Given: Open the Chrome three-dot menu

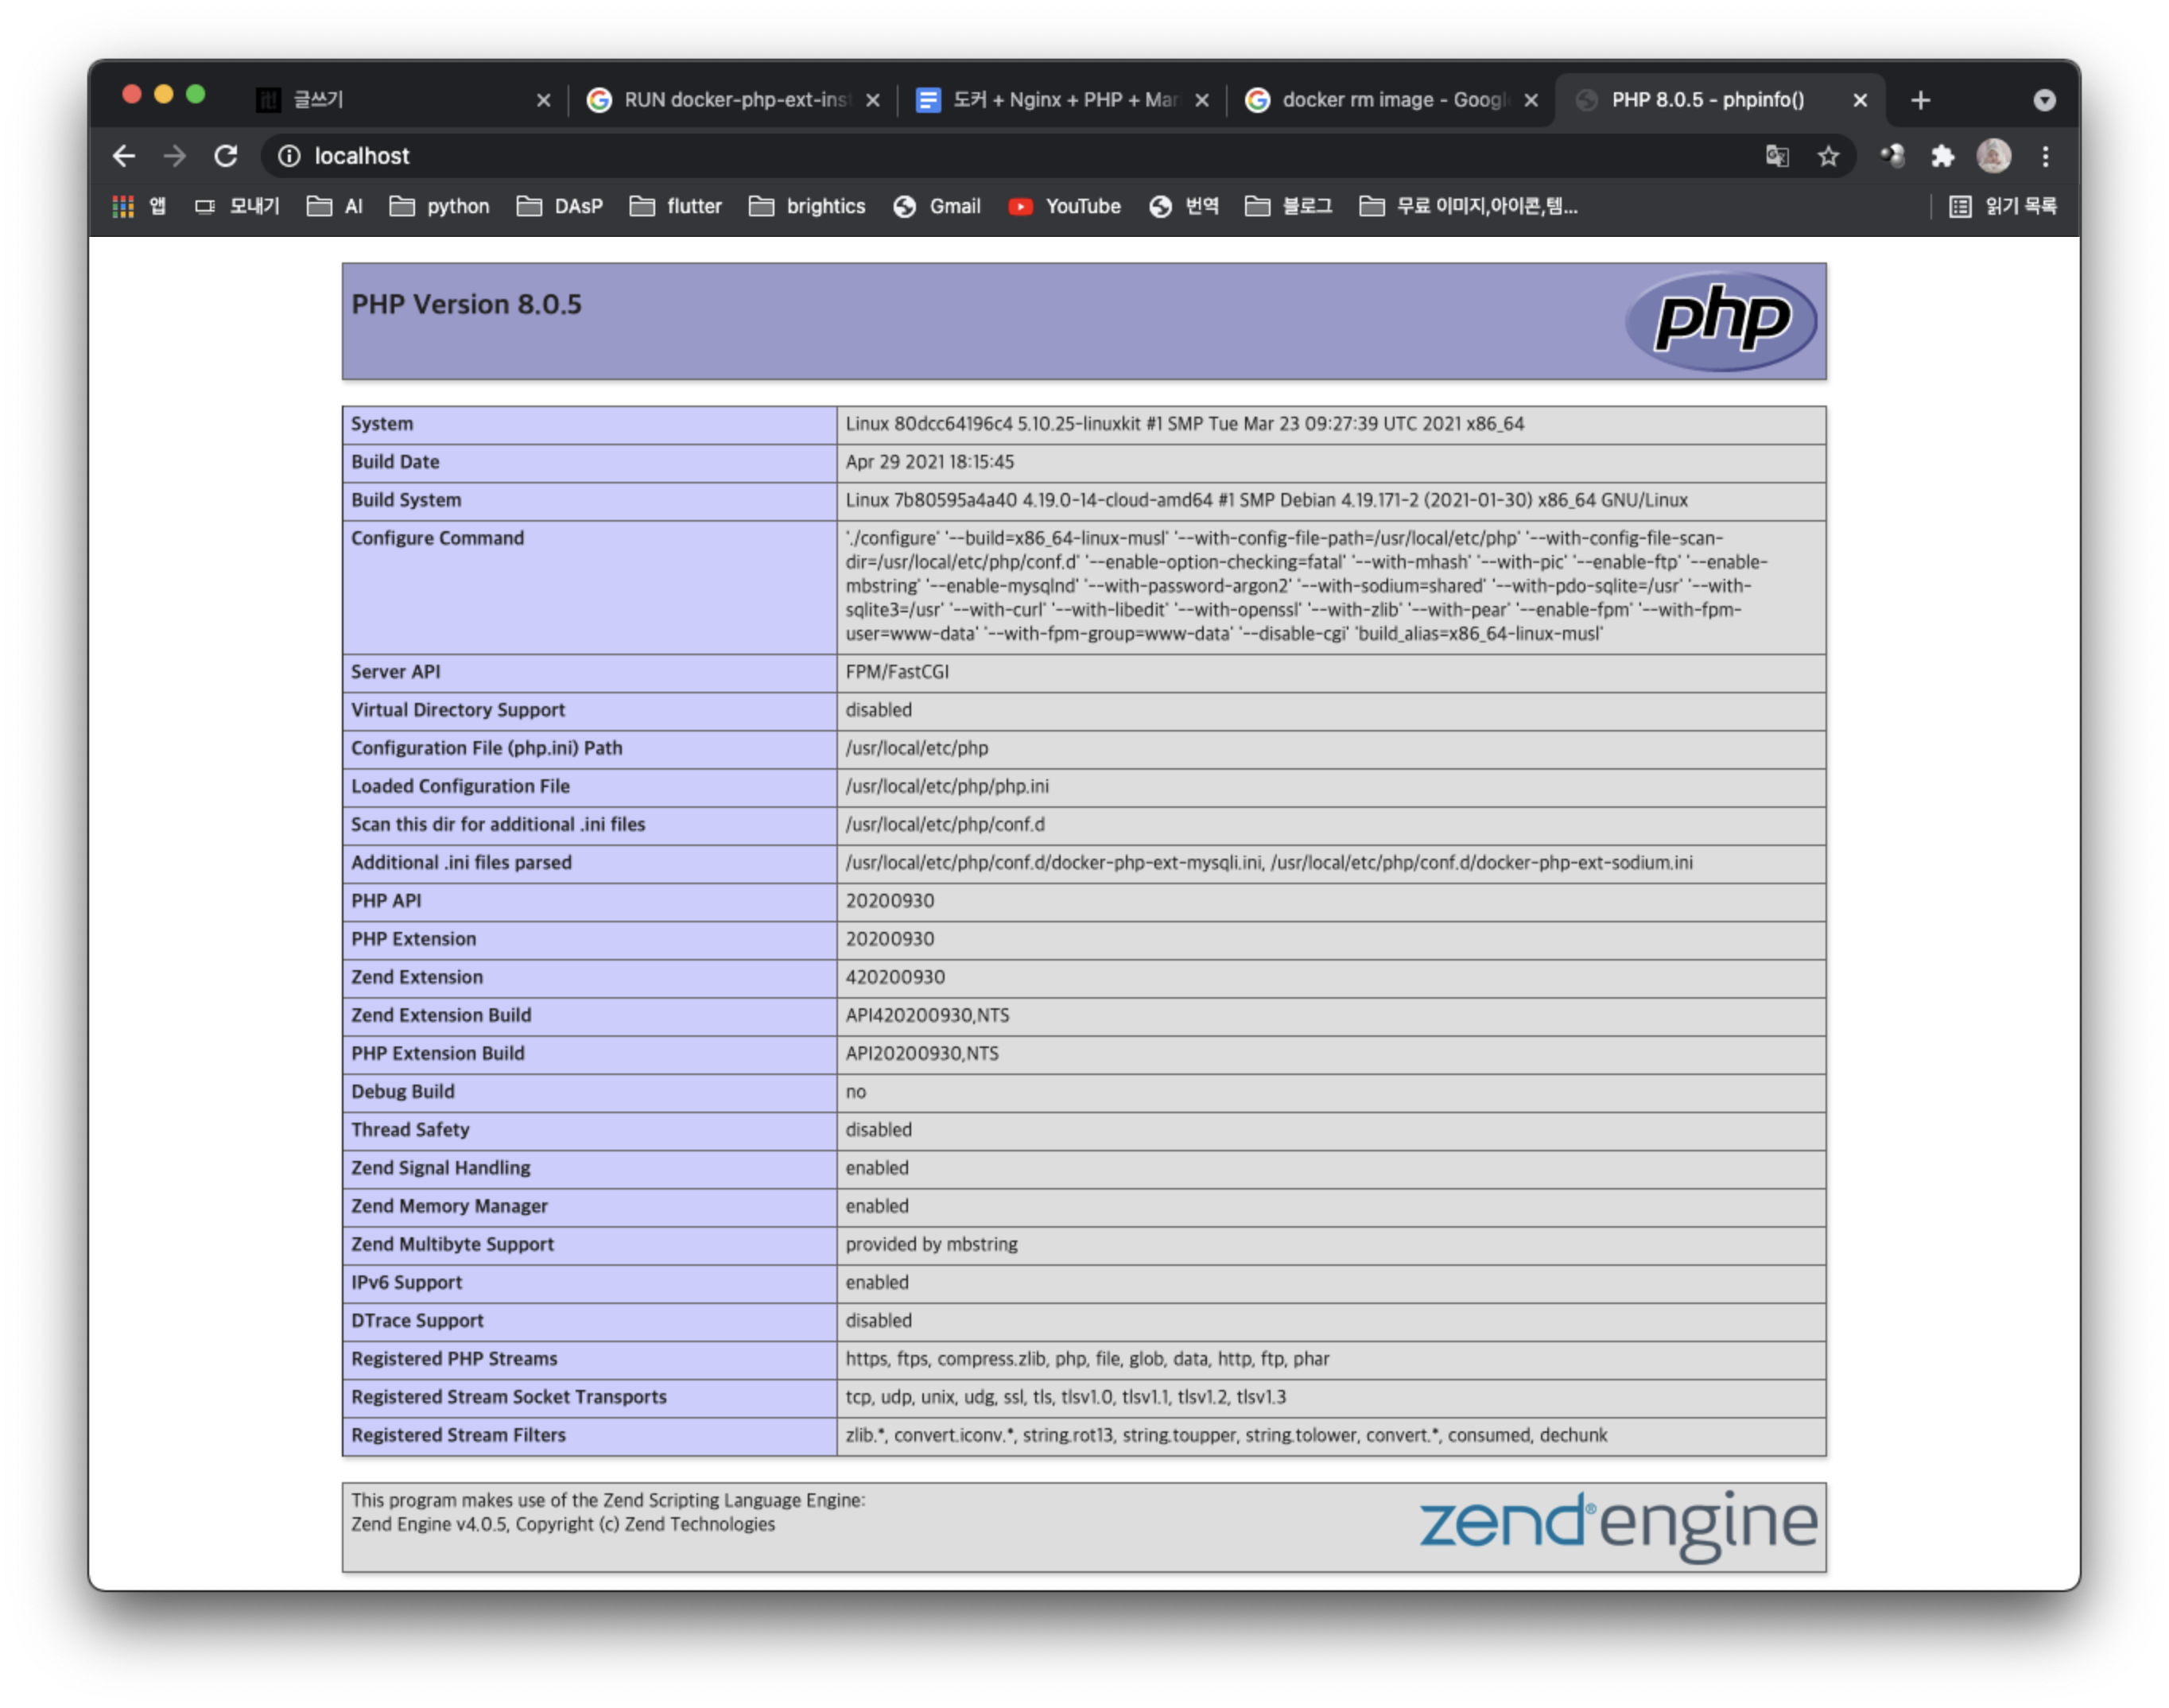Looking at the screenshot, I should coord(2045,156).
